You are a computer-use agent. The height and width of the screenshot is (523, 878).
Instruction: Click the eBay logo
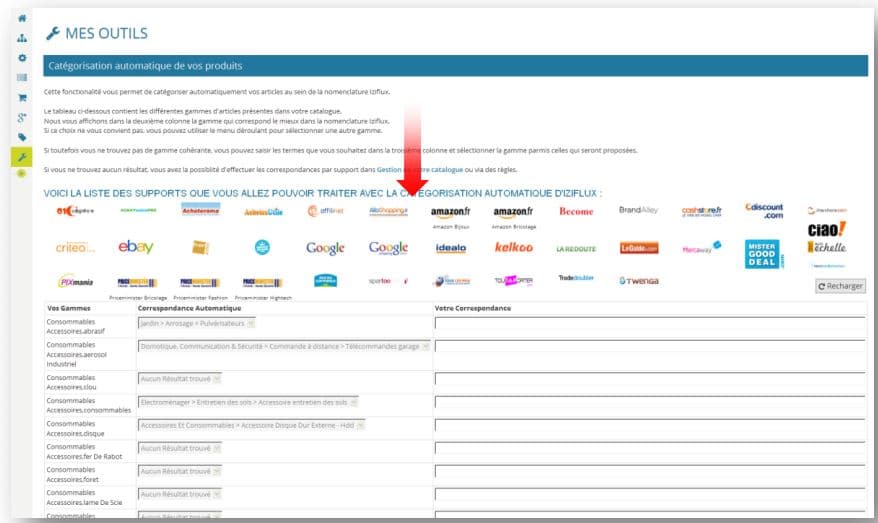coord(136,246)
